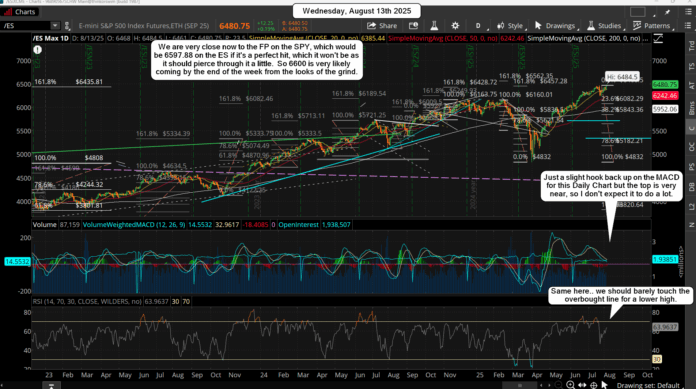
Task: Click the VolumeWeightedMACD study label
Action: pyautogui.click(x=134, y=225)
